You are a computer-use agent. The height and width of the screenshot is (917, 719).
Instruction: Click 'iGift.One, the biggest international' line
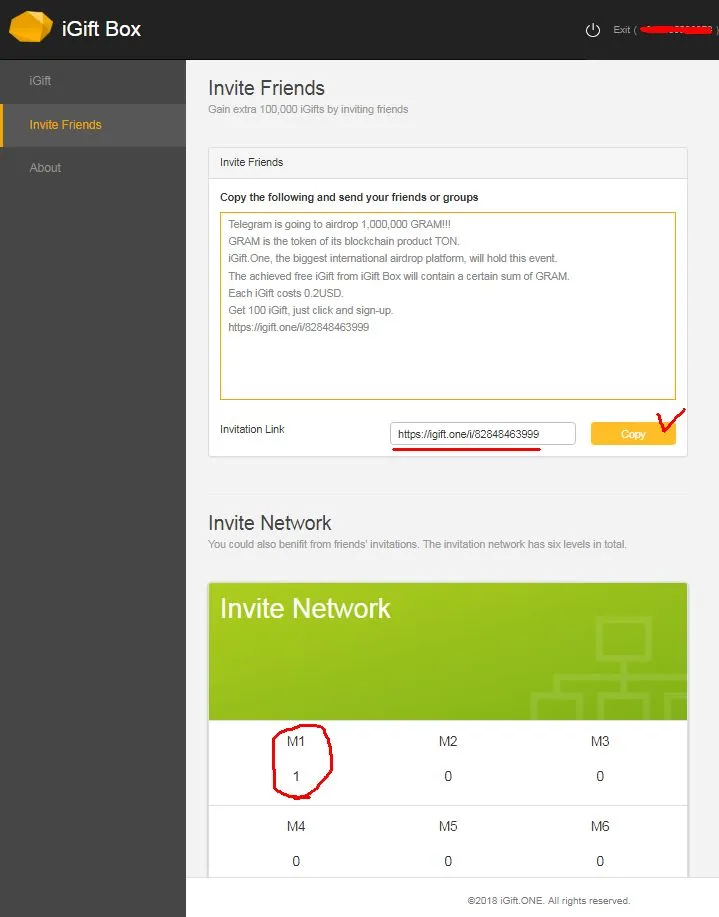coord(393,258)
